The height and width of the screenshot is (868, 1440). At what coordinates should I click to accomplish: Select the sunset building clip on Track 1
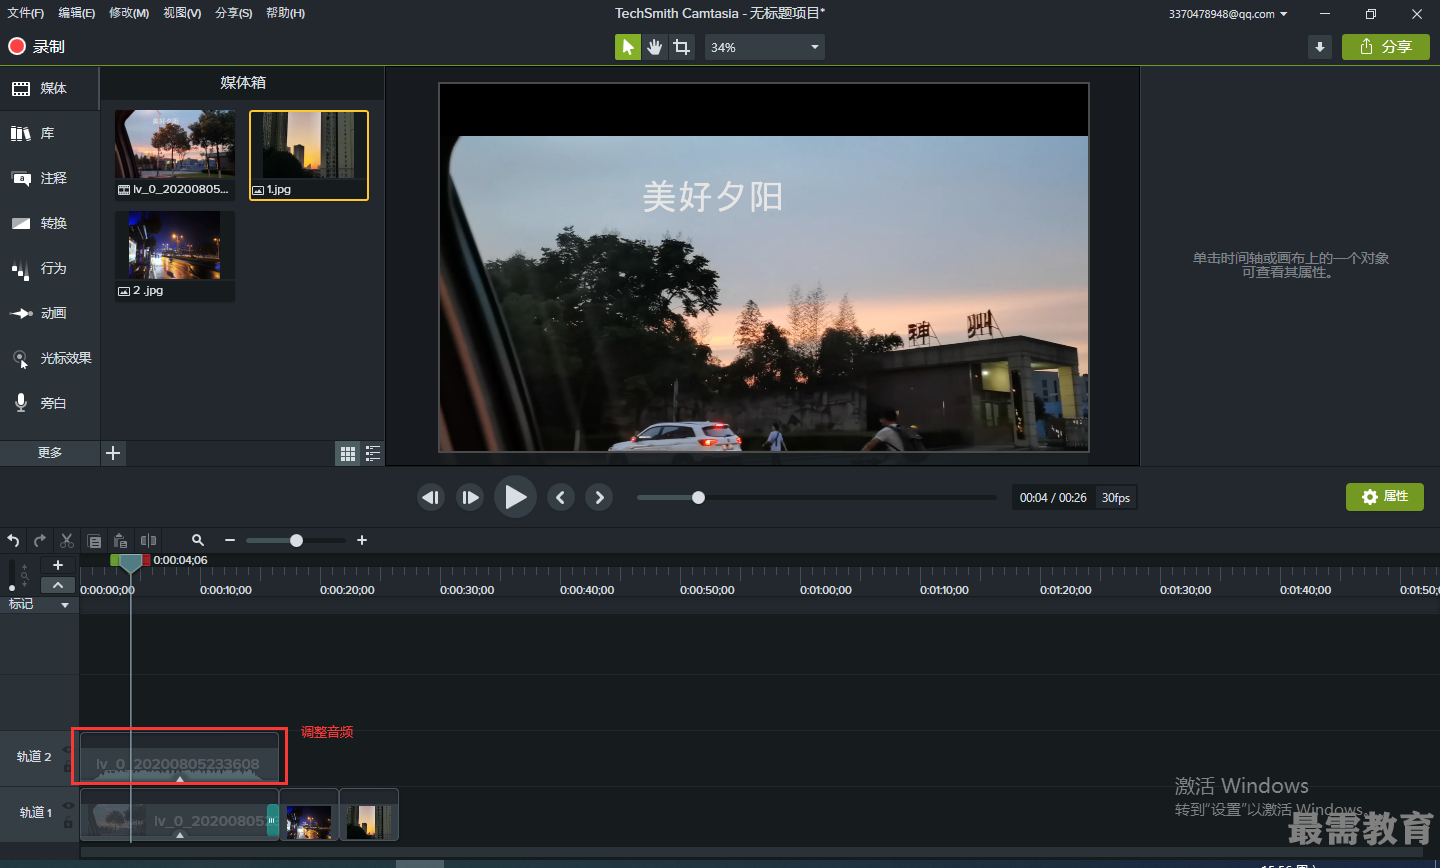369,815
